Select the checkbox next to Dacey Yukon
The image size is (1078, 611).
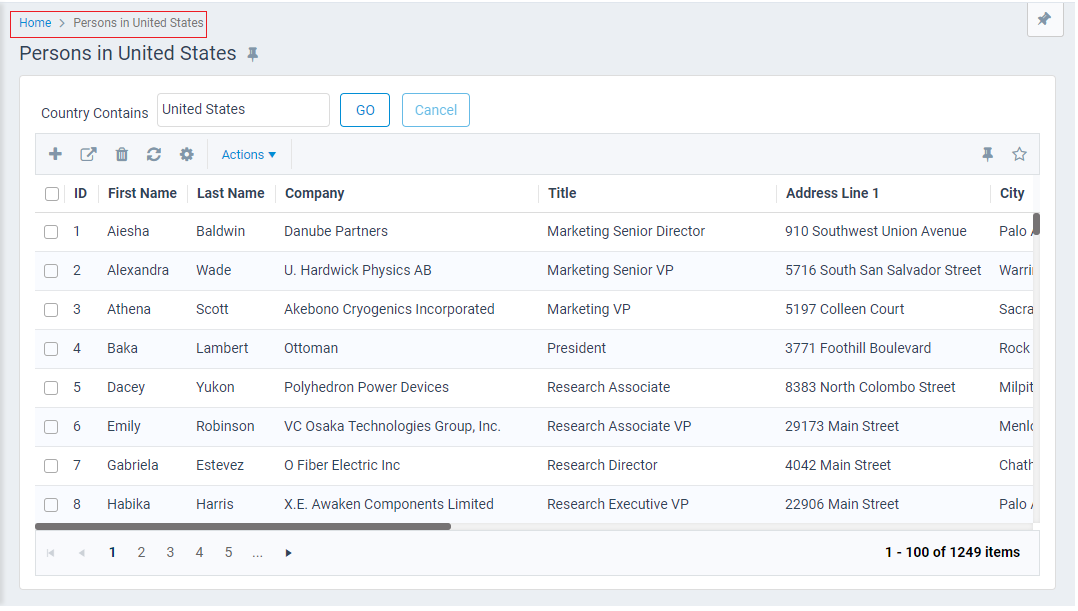tap(51, 388)
